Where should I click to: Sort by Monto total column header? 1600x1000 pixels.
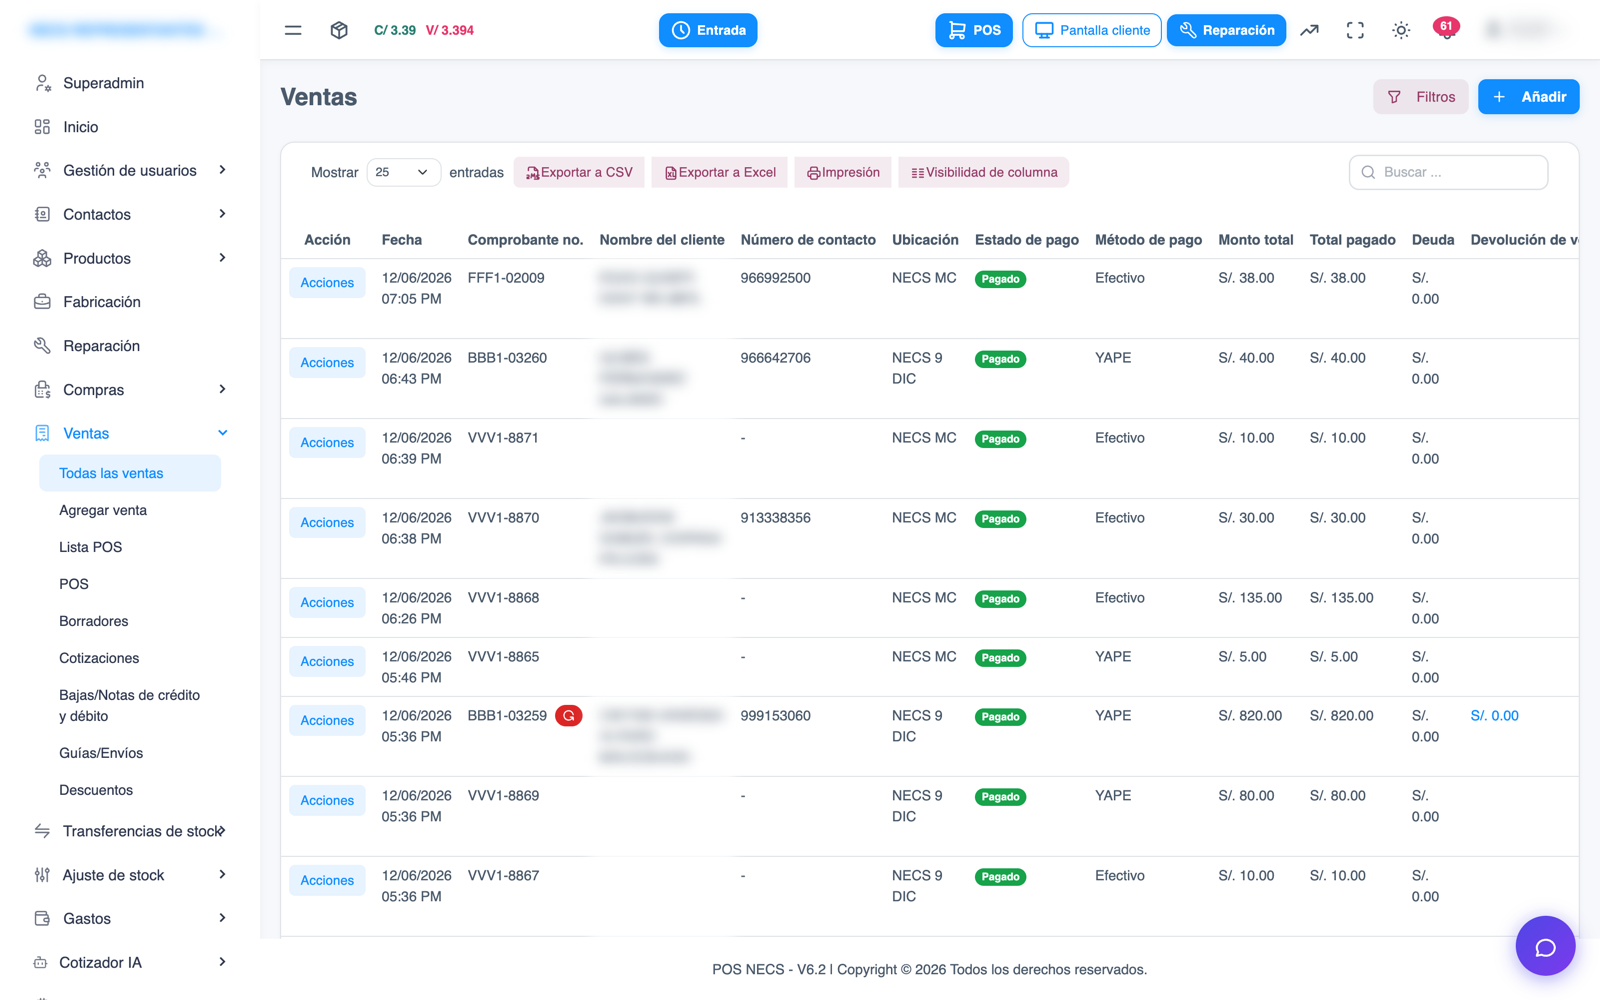point(1256,240)
